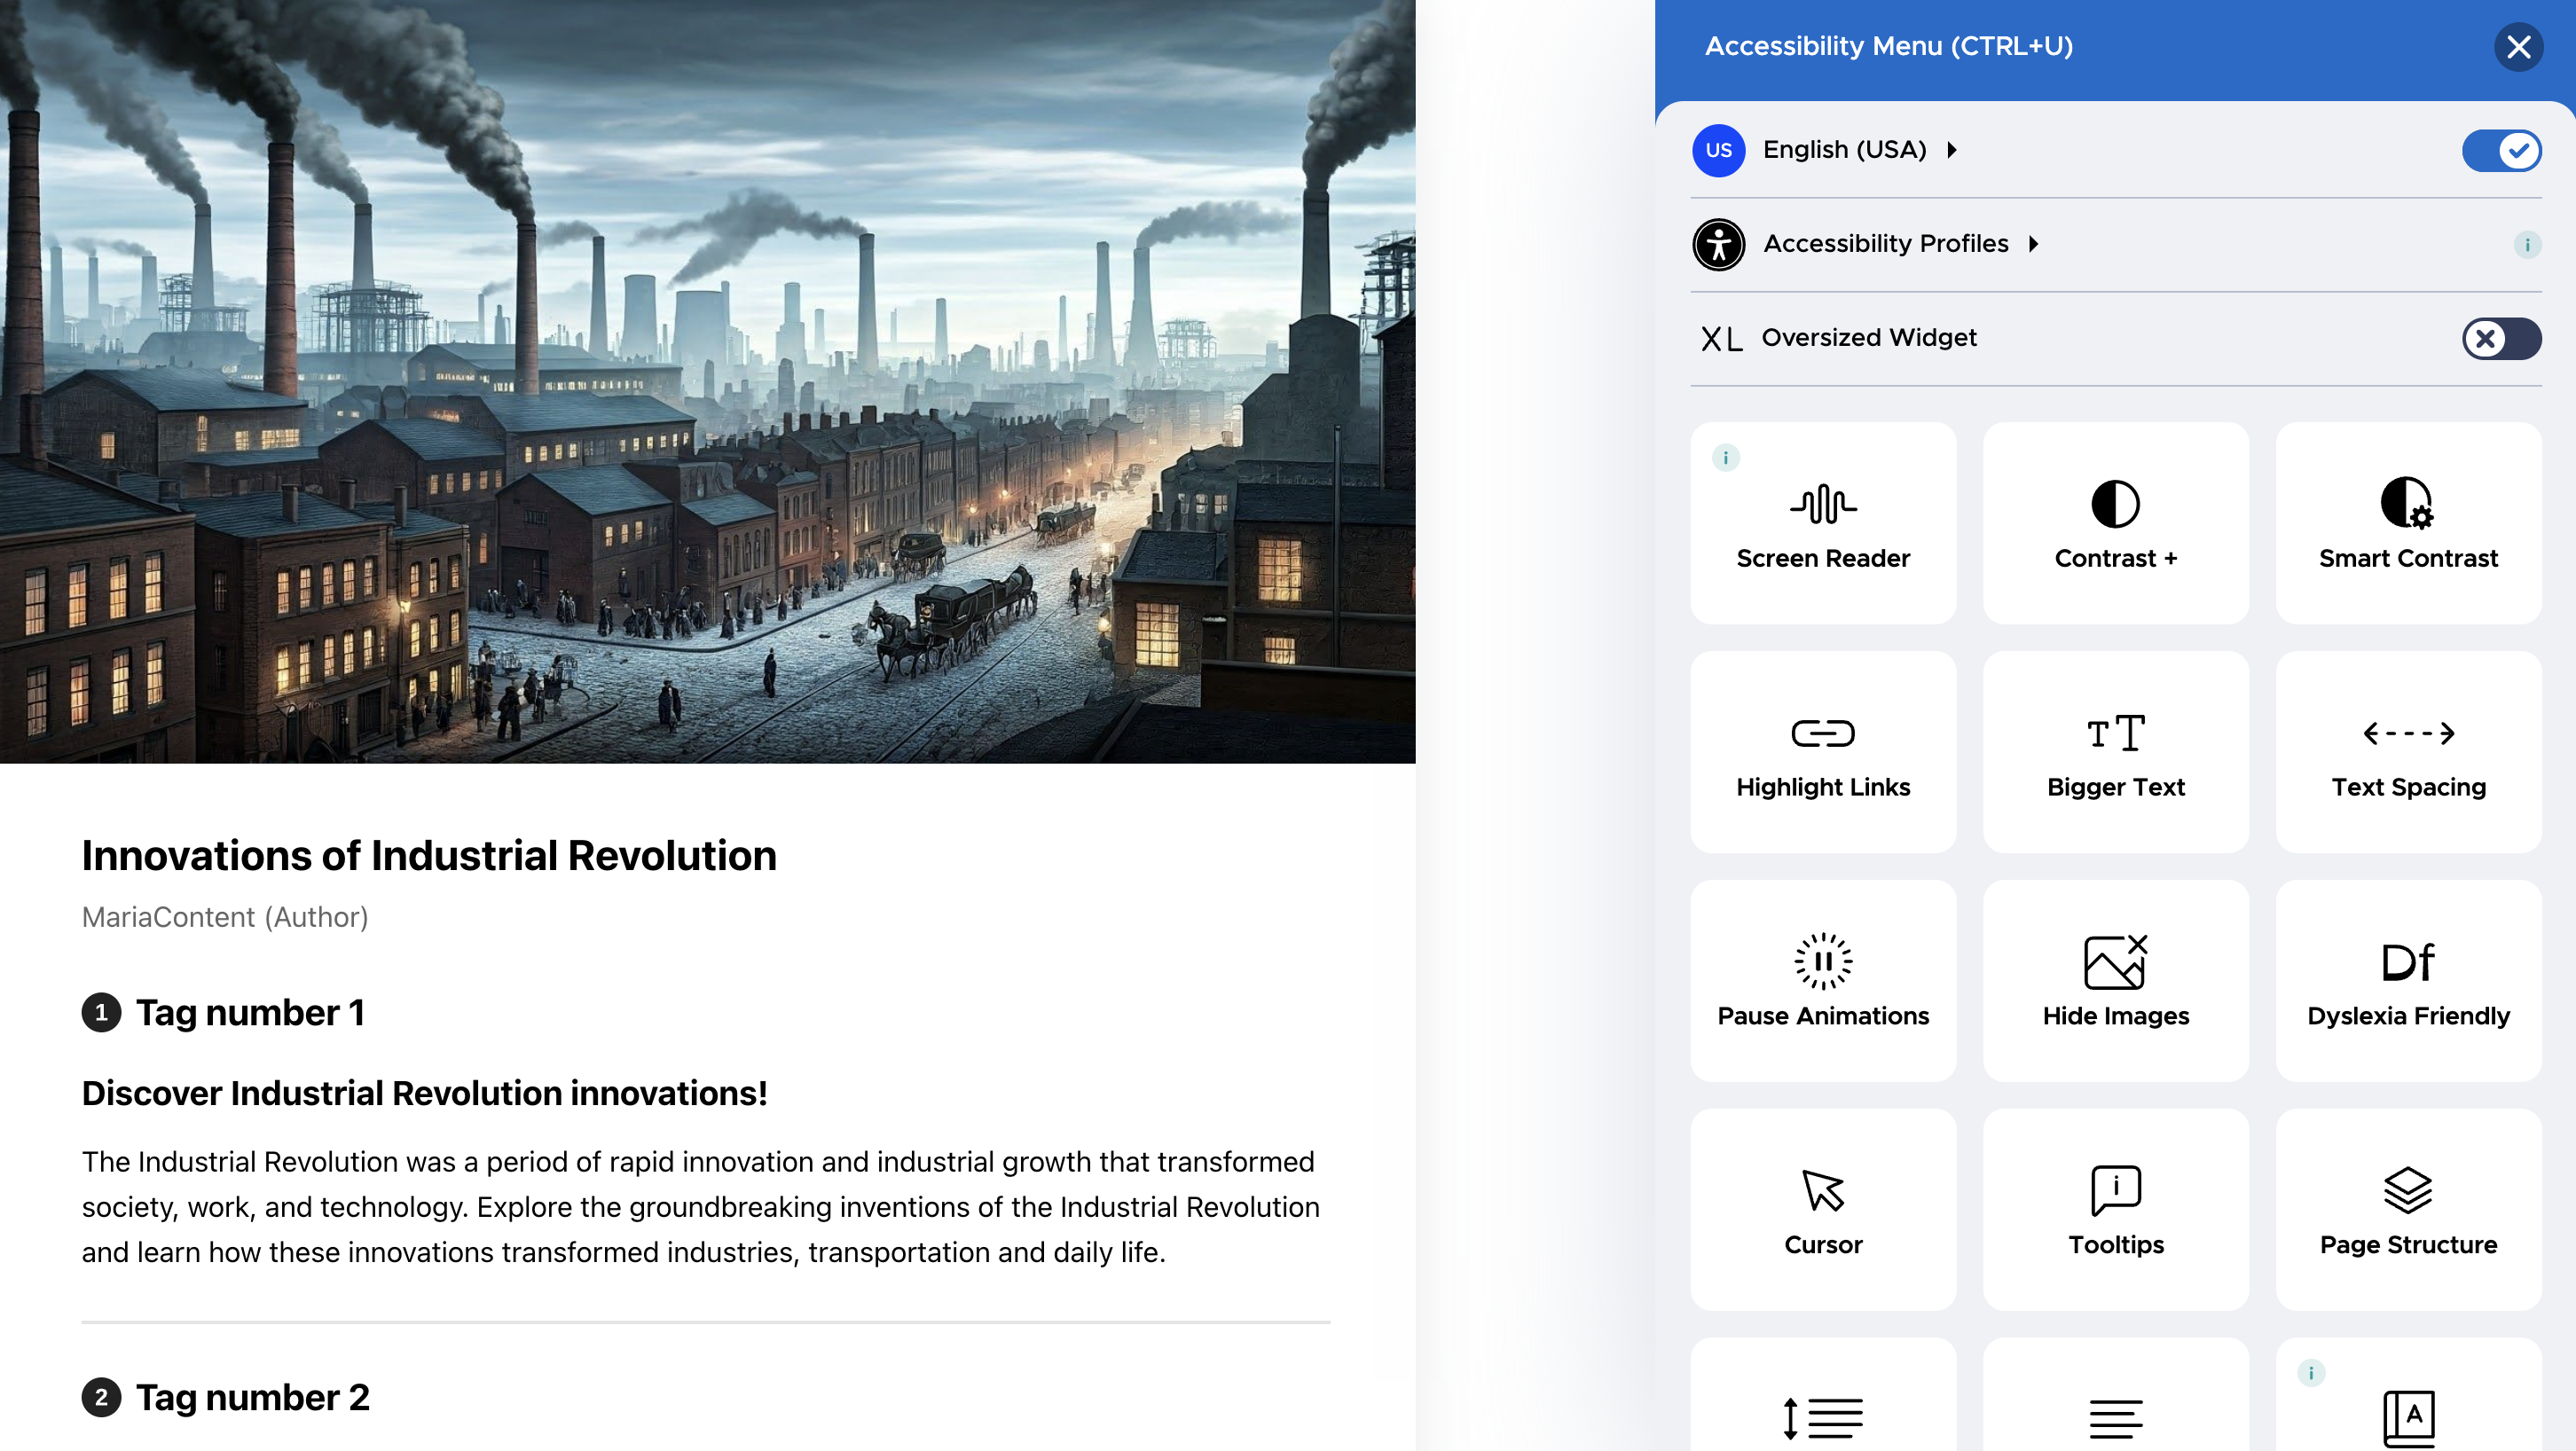Click the line height icon tile
This screenshot has width=2576, height=1451.
pyautogui.click(x=1823, y=1396)
